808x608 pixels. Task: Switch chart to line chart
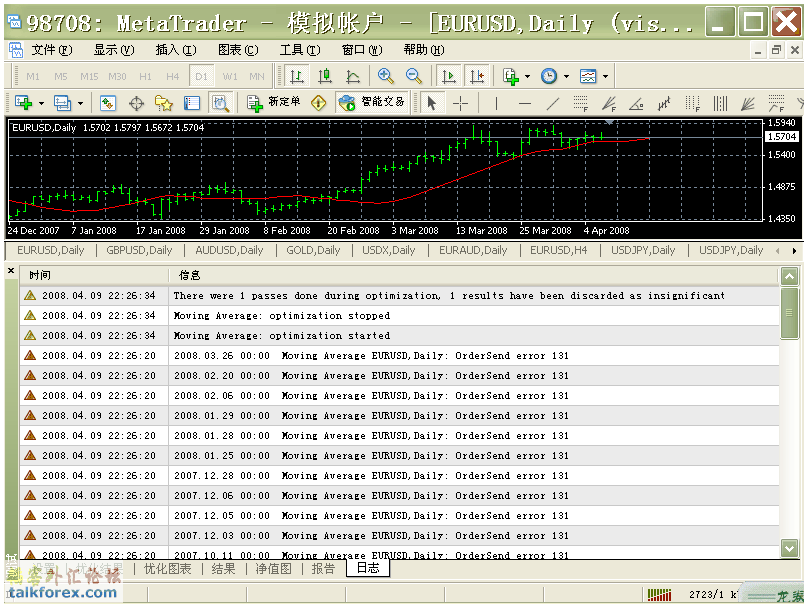tap(353, 76)
